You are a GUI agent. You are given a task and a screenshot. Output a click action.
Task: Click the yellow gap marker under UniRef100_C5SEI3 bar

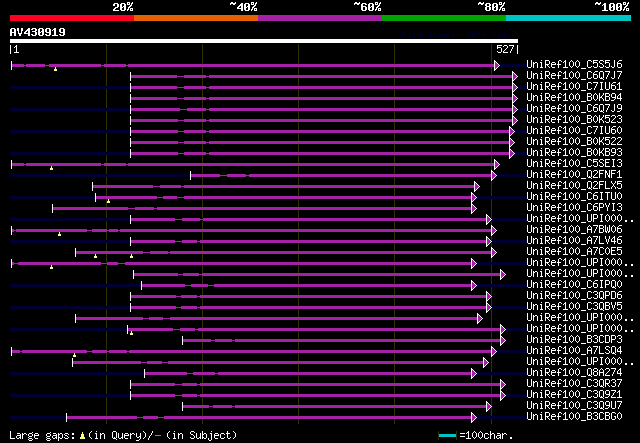(x=51, y=168)
